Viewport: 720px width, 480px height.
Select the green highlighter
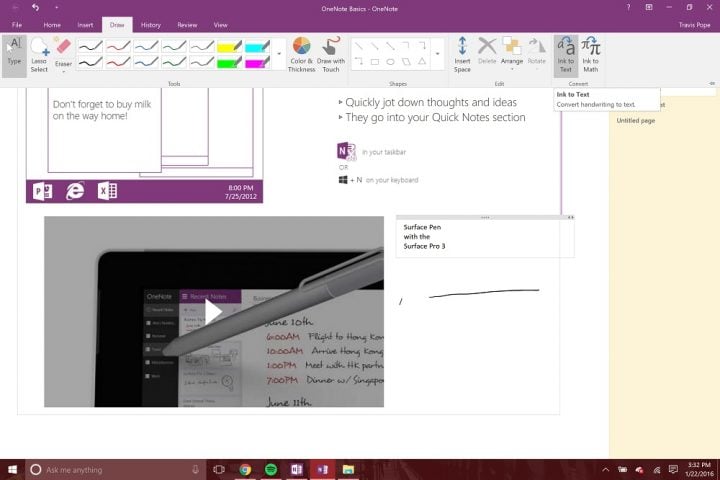pyautogui.click(x=229, y=62)
